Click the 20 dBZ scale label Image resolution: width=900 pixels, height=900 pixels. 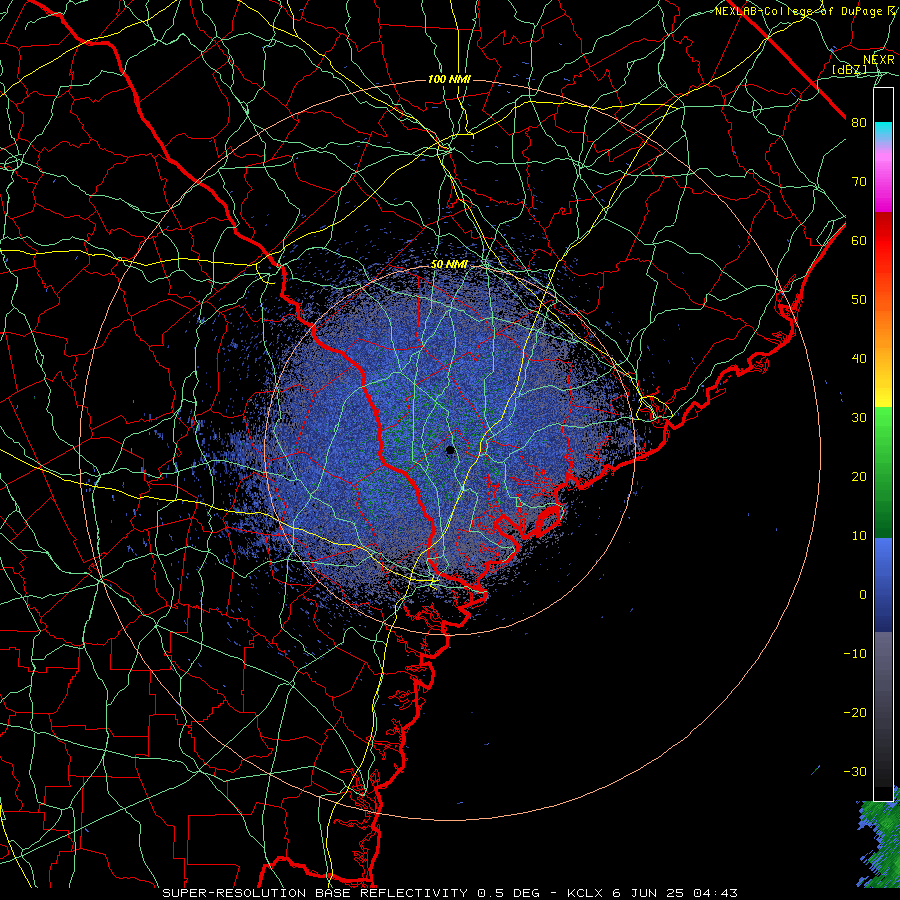(859, 476)
